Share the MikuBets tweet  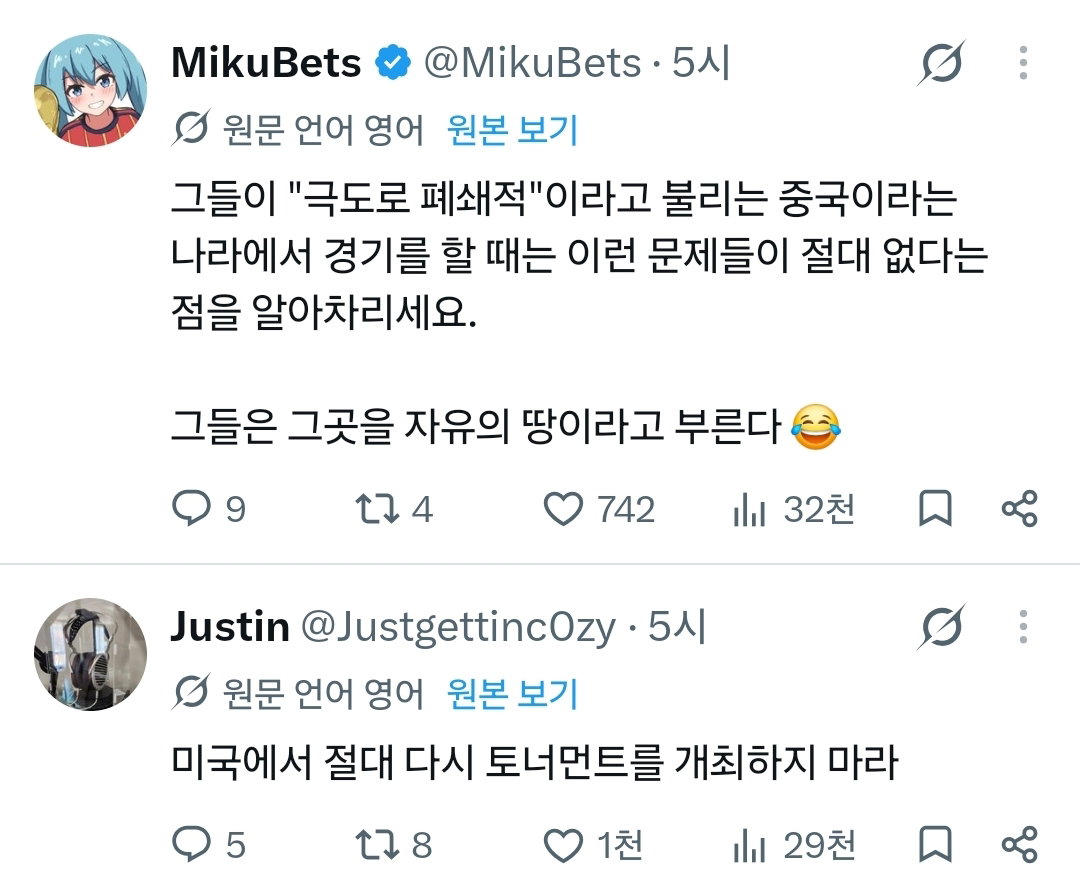1019,508
